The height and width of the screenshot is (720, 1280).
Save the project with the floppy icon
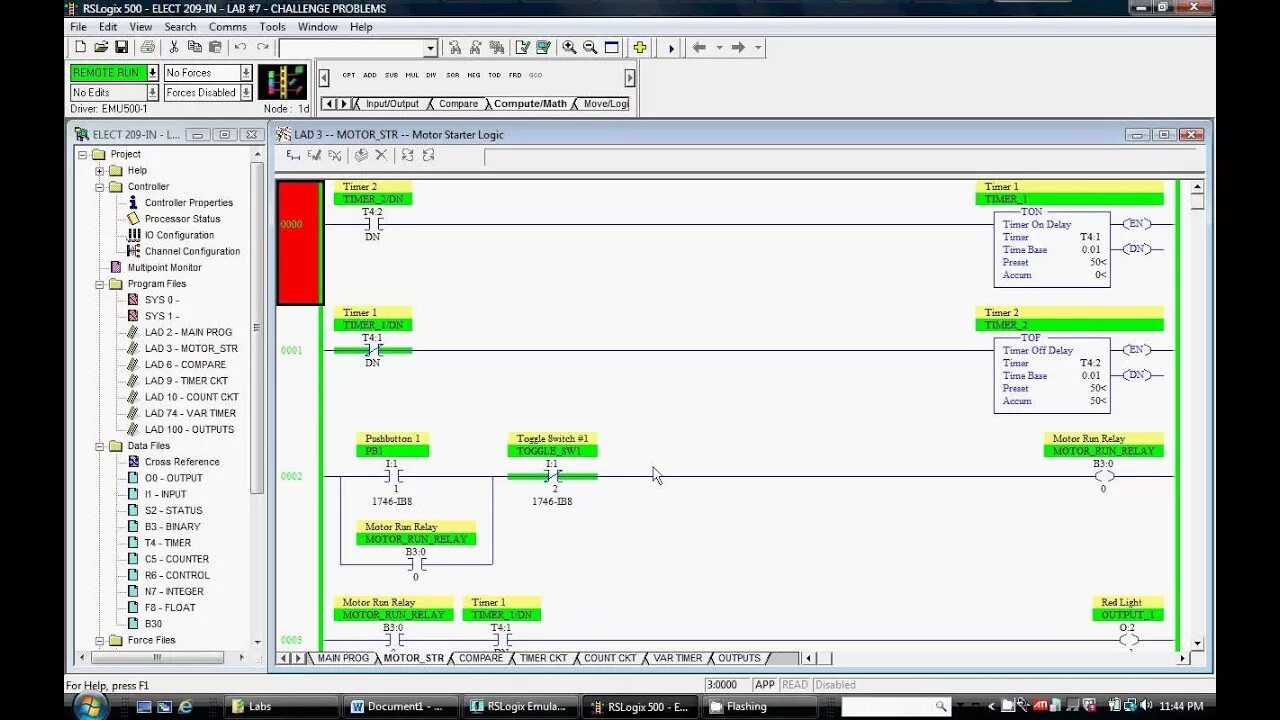[121, 47]
